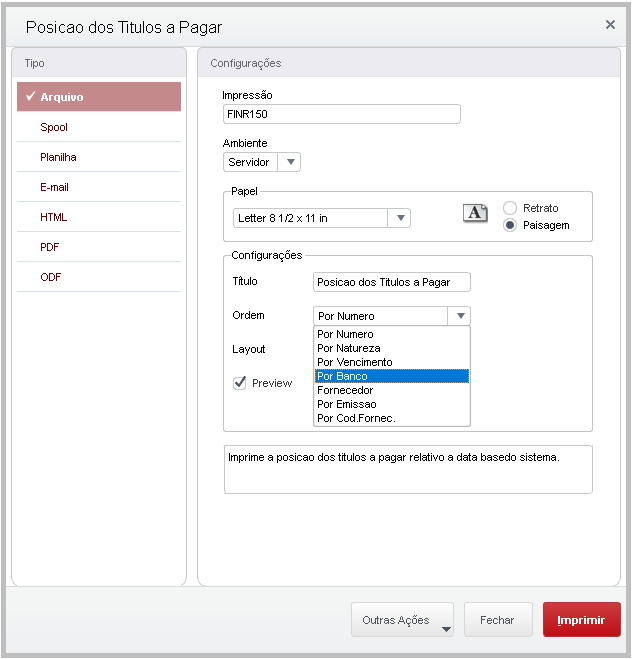
Task: Click the Impressão FINR150 text field
Action: 341,114
